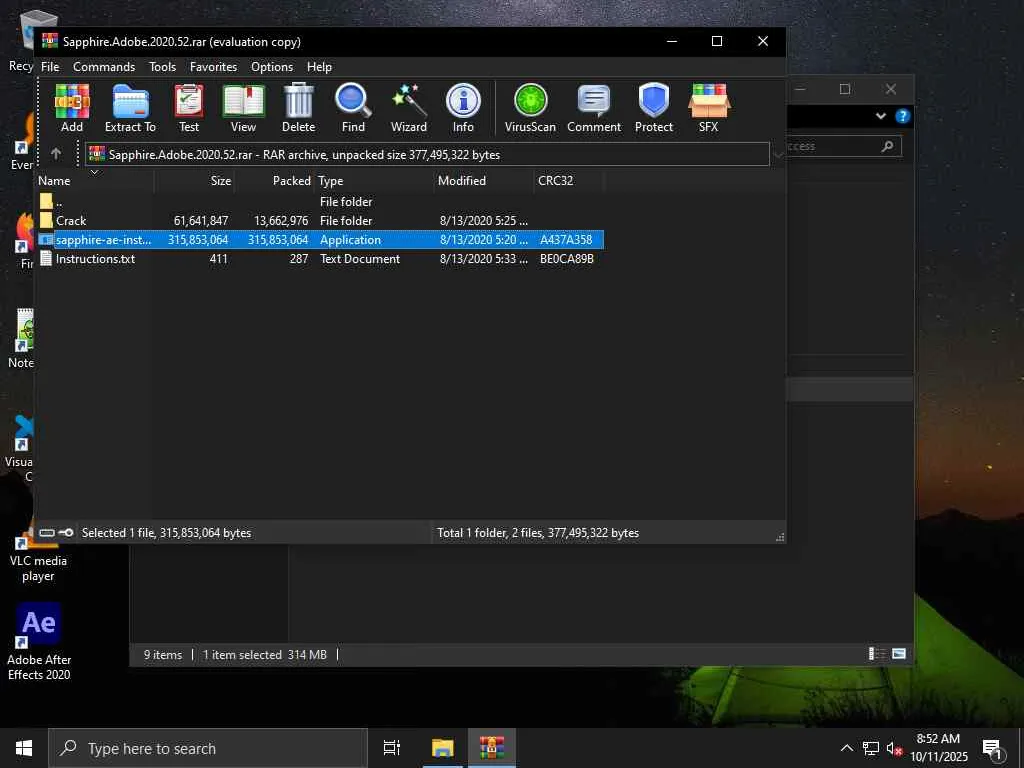
Task: Open File Explorer from the taskbar
Action: [442, 748]
